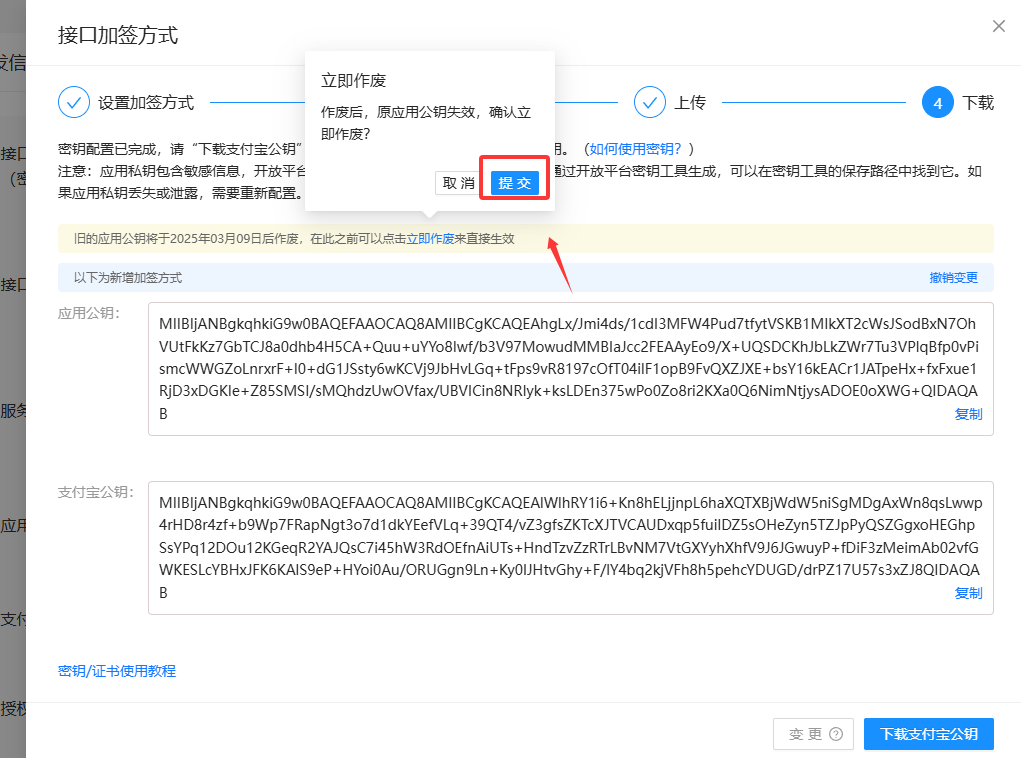Screen dimensions: 1021x758
Task: Click 取消 in the 立即作废 popup
Action: (x=458, y=180)
